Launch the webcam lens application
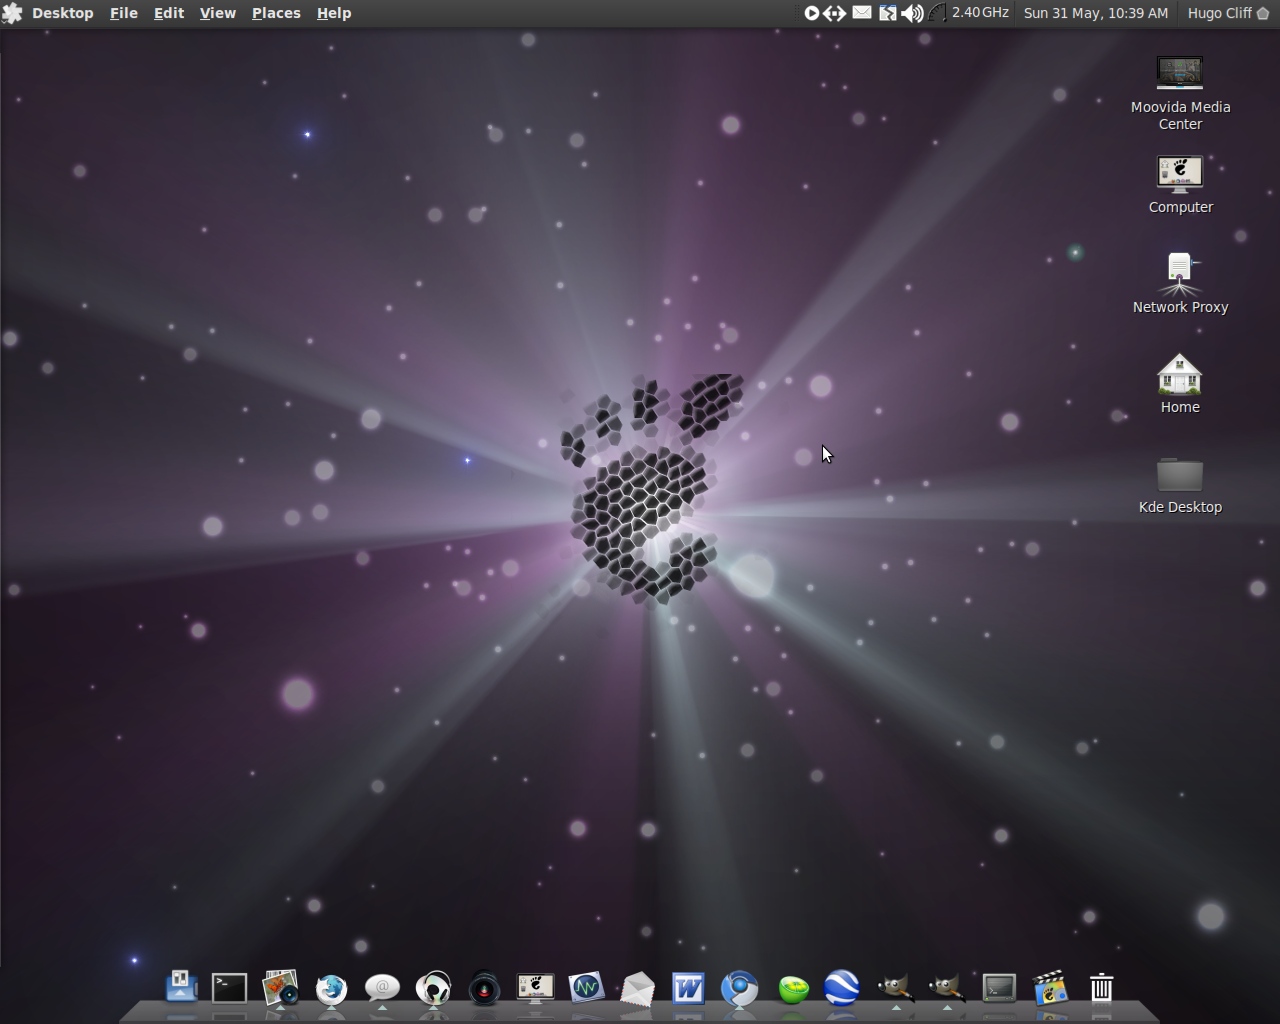 (484, 989)
